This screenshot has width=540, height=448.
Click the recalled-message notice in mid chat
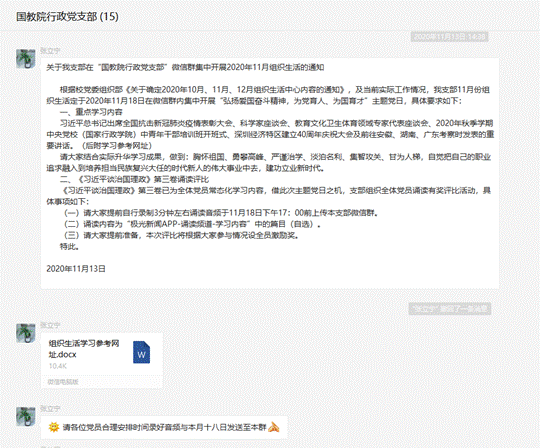click(450, 309)
